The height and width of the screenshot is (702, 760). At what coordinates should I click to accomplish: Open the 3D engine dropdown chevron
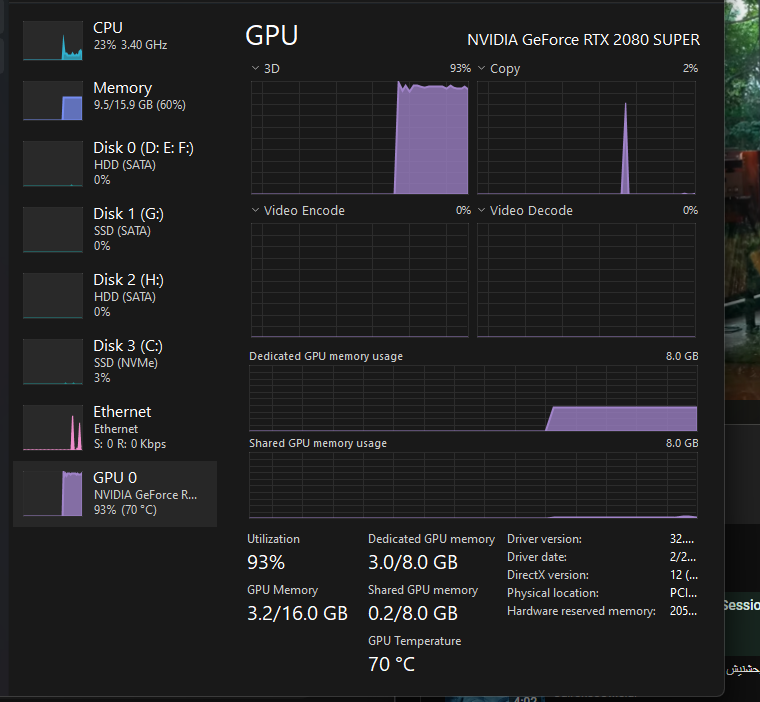pyautogui.click(x=255, y=68)
